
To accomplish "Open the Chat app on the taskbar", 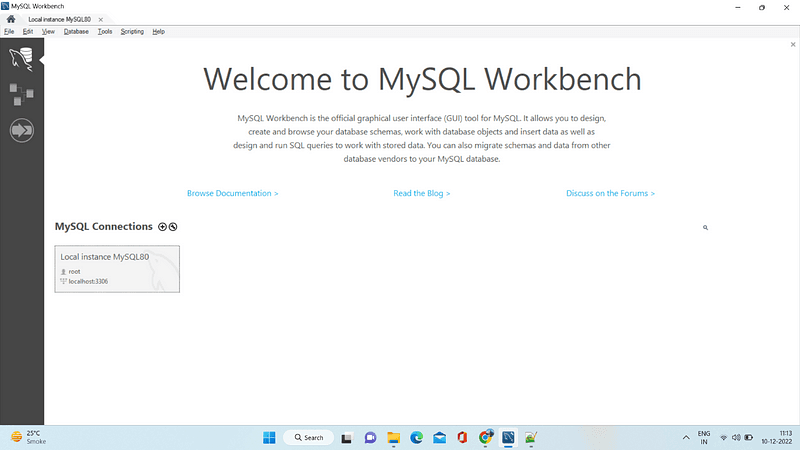I will [x=370, y=438].
